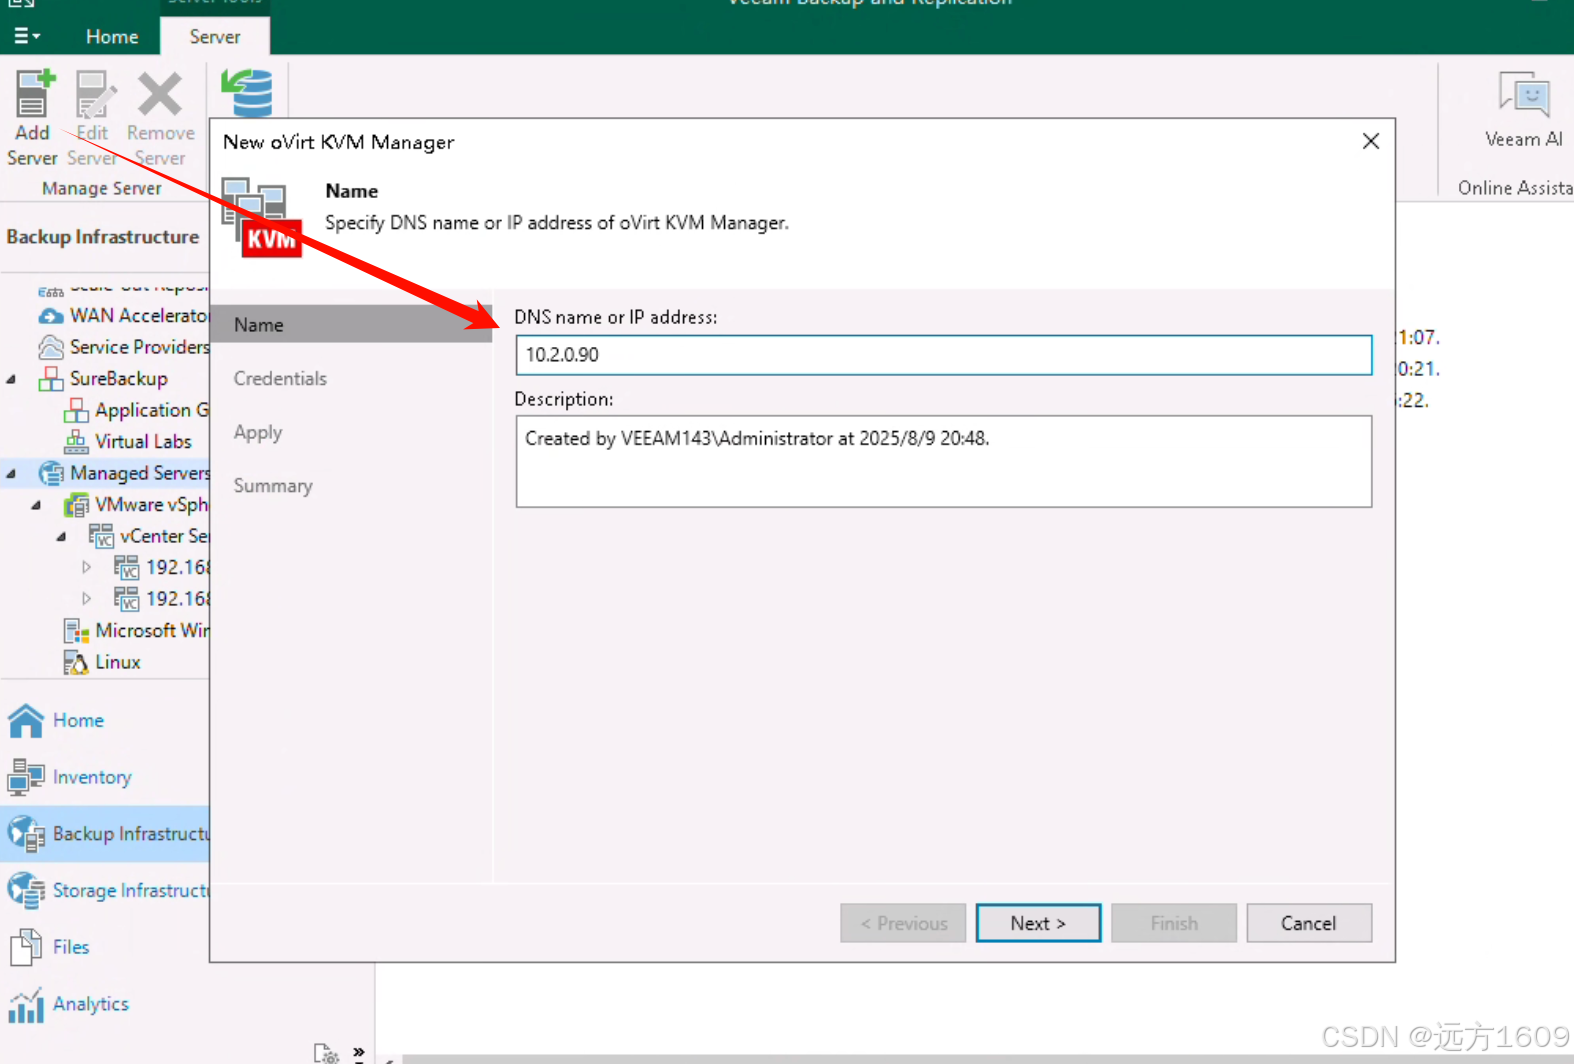The width and height of the screenshot is (1574, 1064).
Task: Click the Files document icon
Action: pos(26,947)
